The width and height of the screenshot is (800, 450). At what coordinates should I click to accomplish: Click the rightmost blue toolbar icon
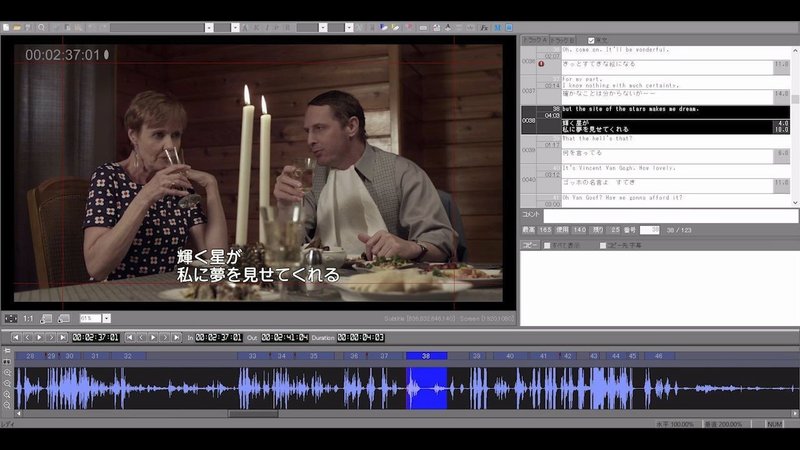(x=509, y=28)
